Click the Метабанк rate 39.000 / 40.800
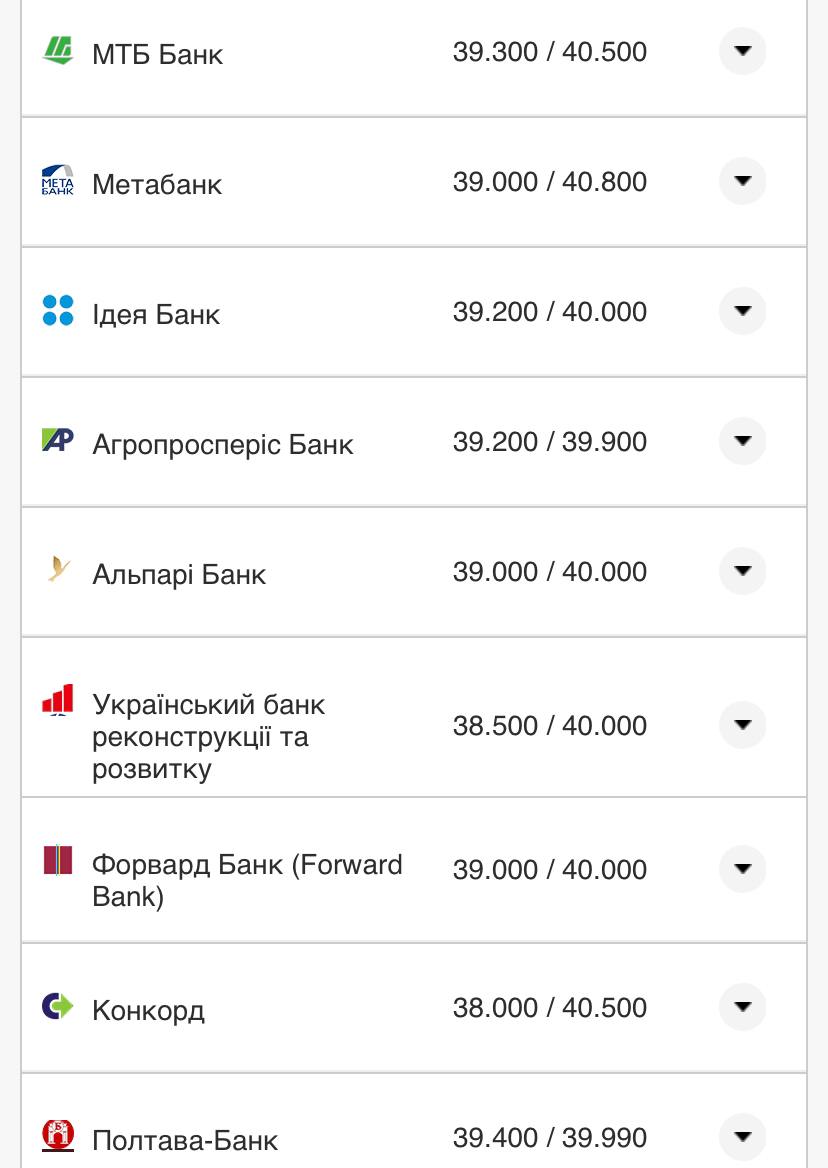828x1168 pixels. click(x=550, y=182)
